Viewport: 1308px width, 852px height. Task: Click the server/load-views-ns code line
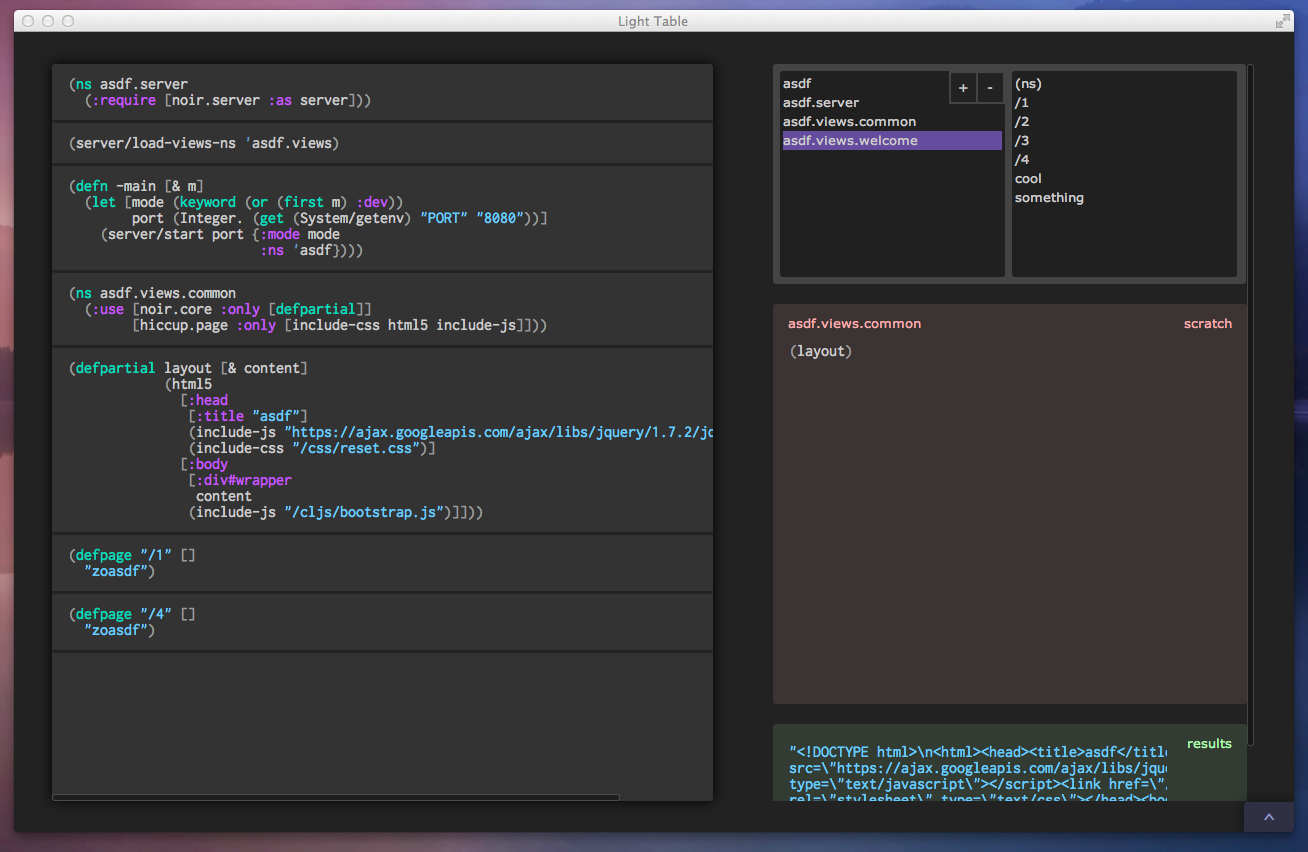204,143
